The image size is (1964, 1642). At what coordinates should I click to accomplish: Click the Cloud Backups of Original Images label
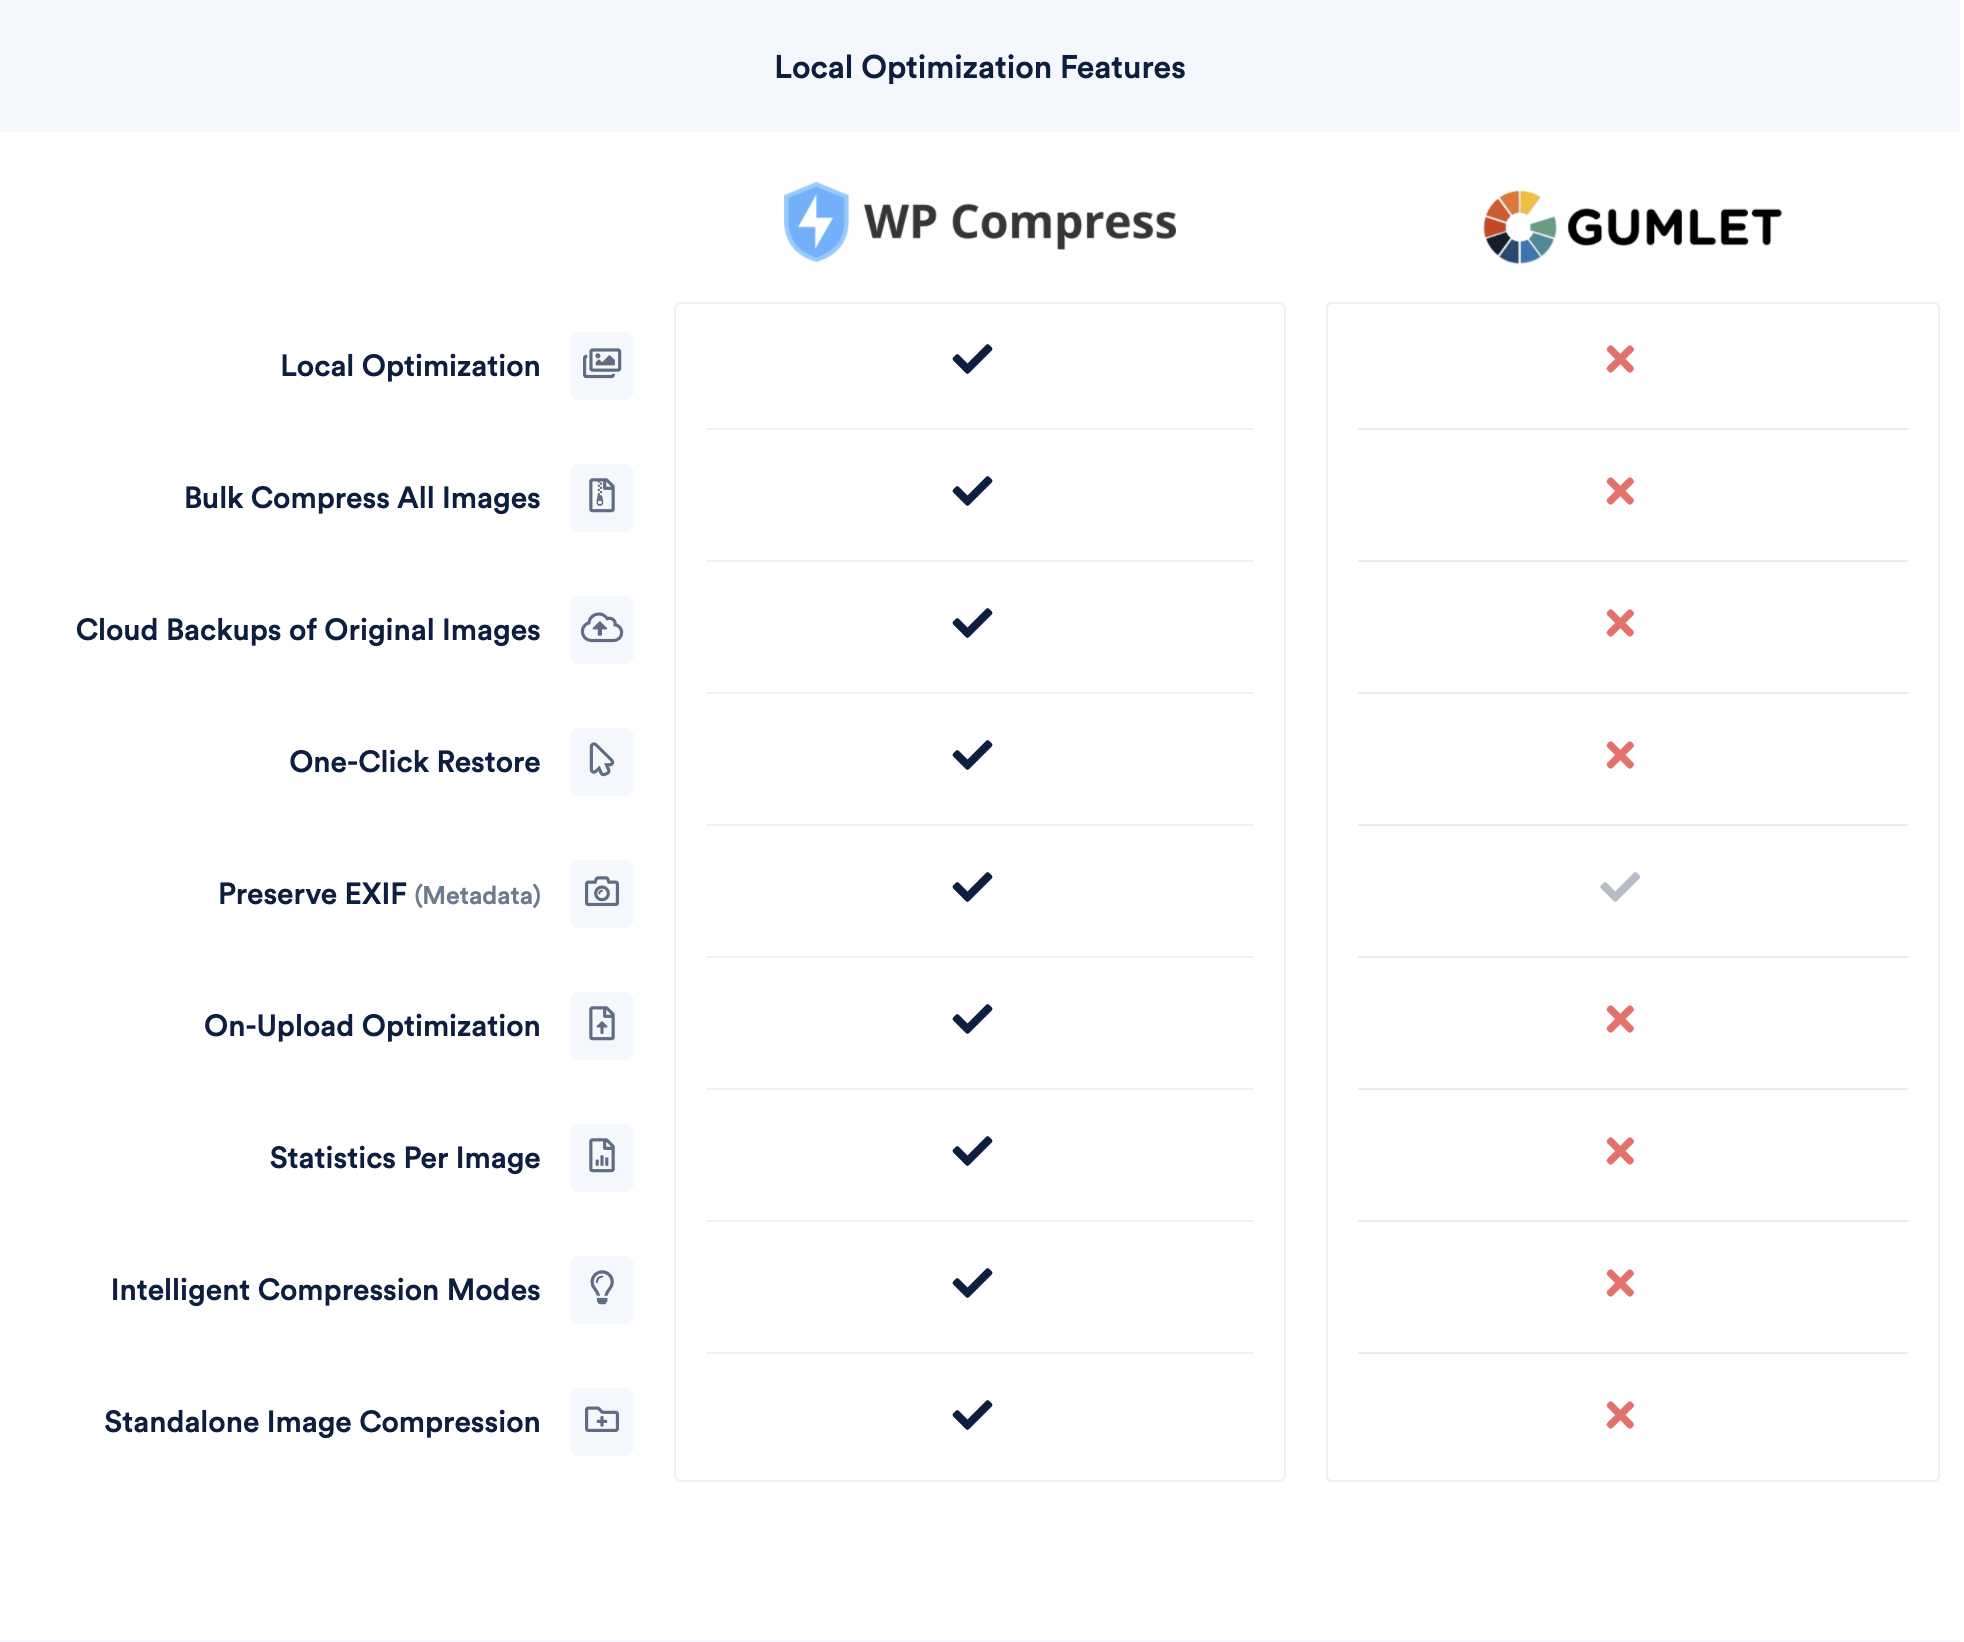308,630
